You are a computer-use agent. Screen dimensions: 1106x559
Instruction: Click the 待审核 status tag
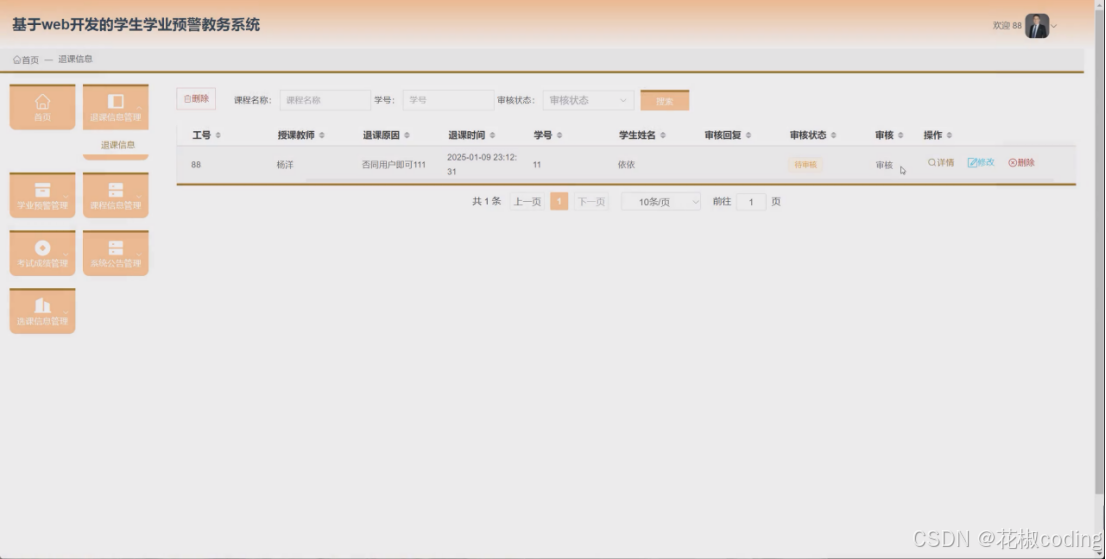click(806, 165)
